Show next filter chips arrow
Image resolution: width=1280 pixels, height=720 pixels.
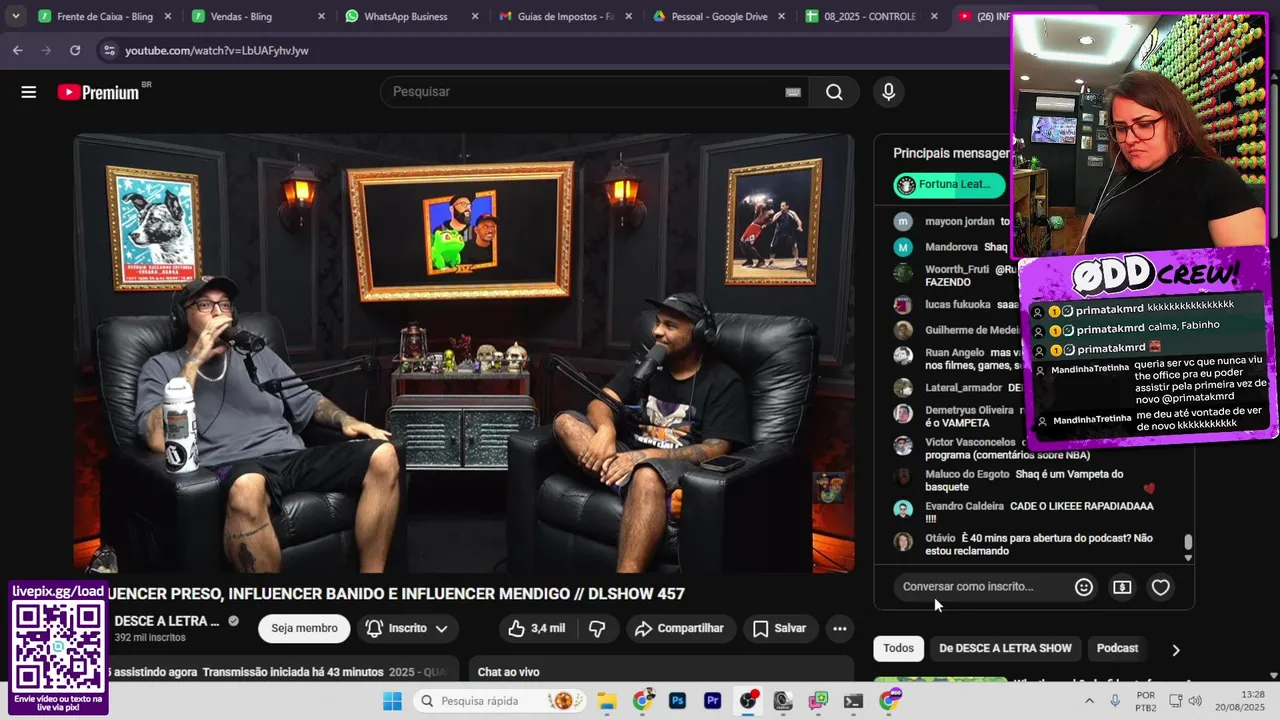(x=1175, y=649)
